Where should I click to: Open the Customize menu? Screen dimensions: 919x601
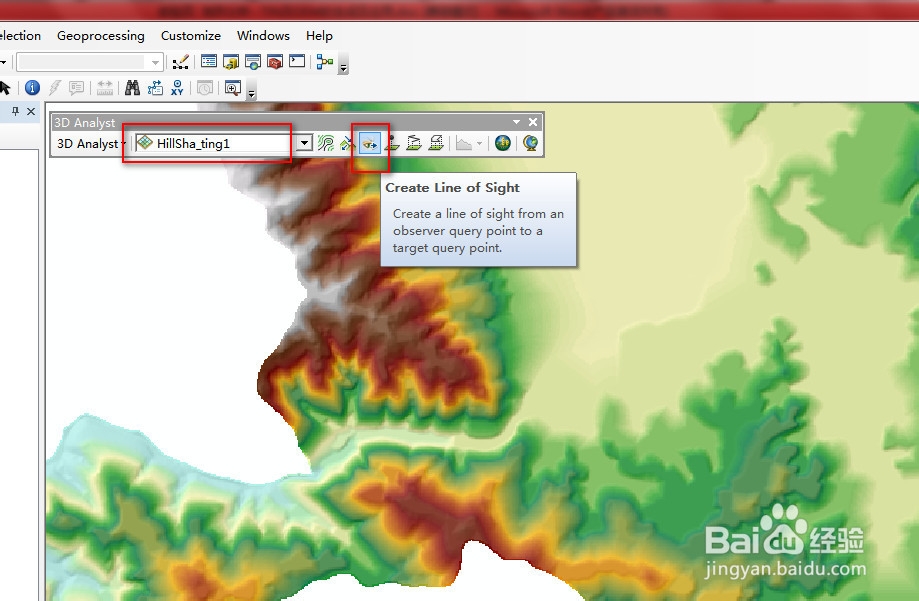point(191,36)
